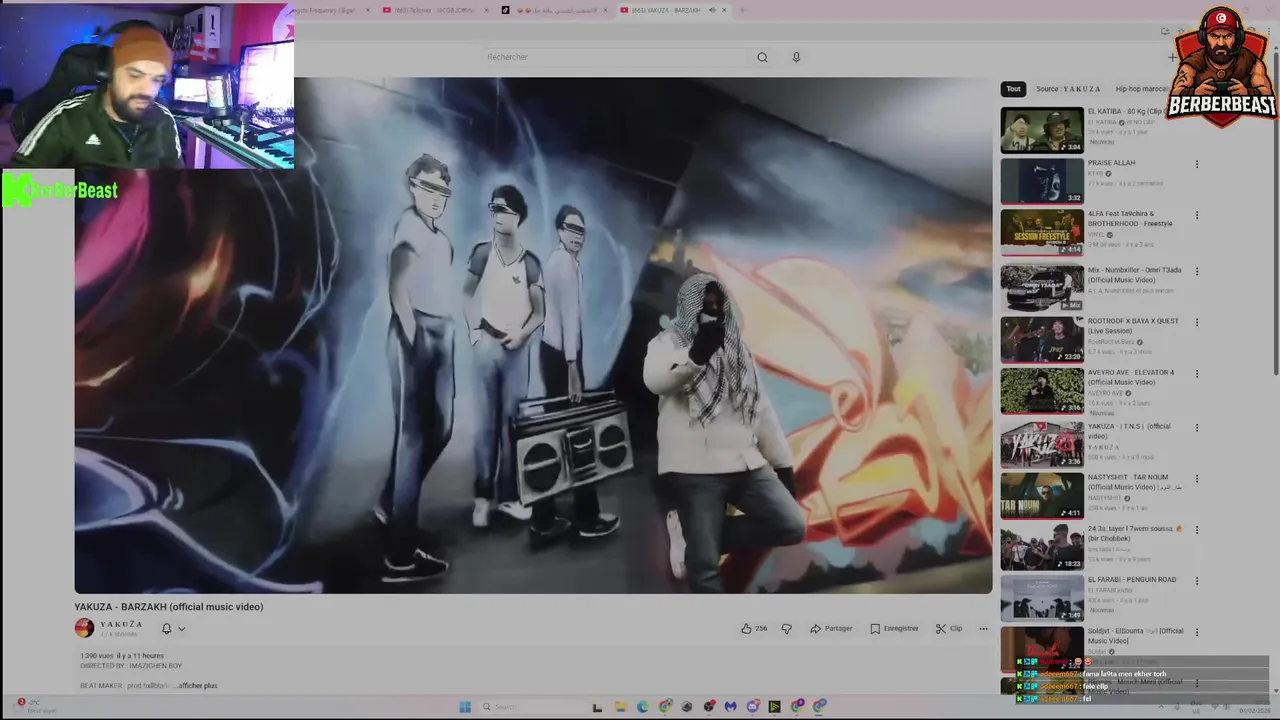Open Microsoft Edge from the taskbar
This screenshot has width=1280, height=720.
(x=642, y=707)
